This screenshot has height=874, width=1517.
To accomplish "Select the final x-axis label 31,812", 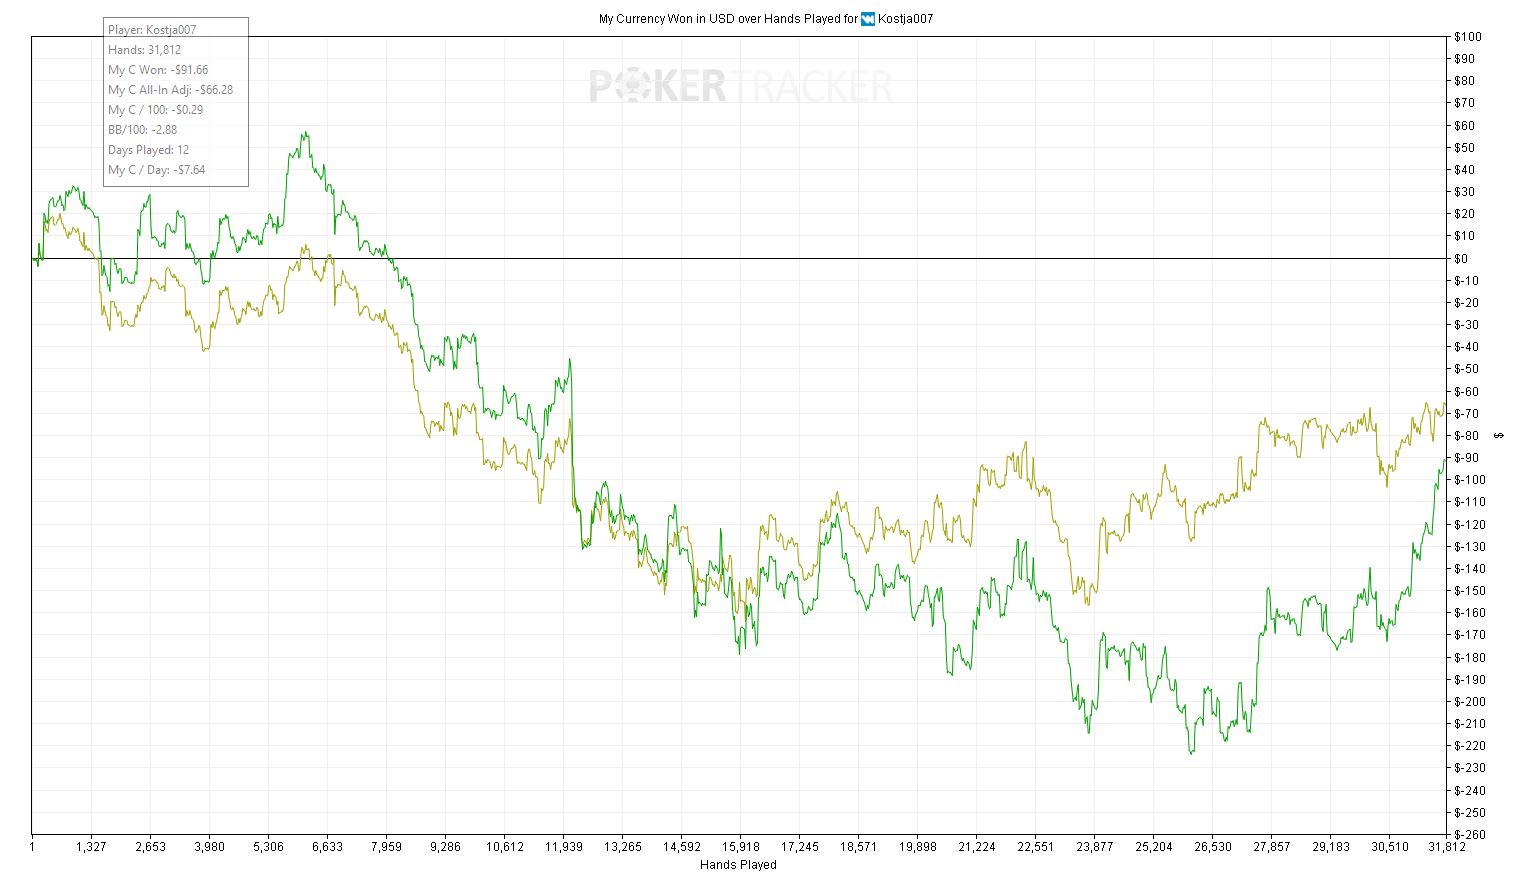I will pyautogui.click(x=1447, y=847).
